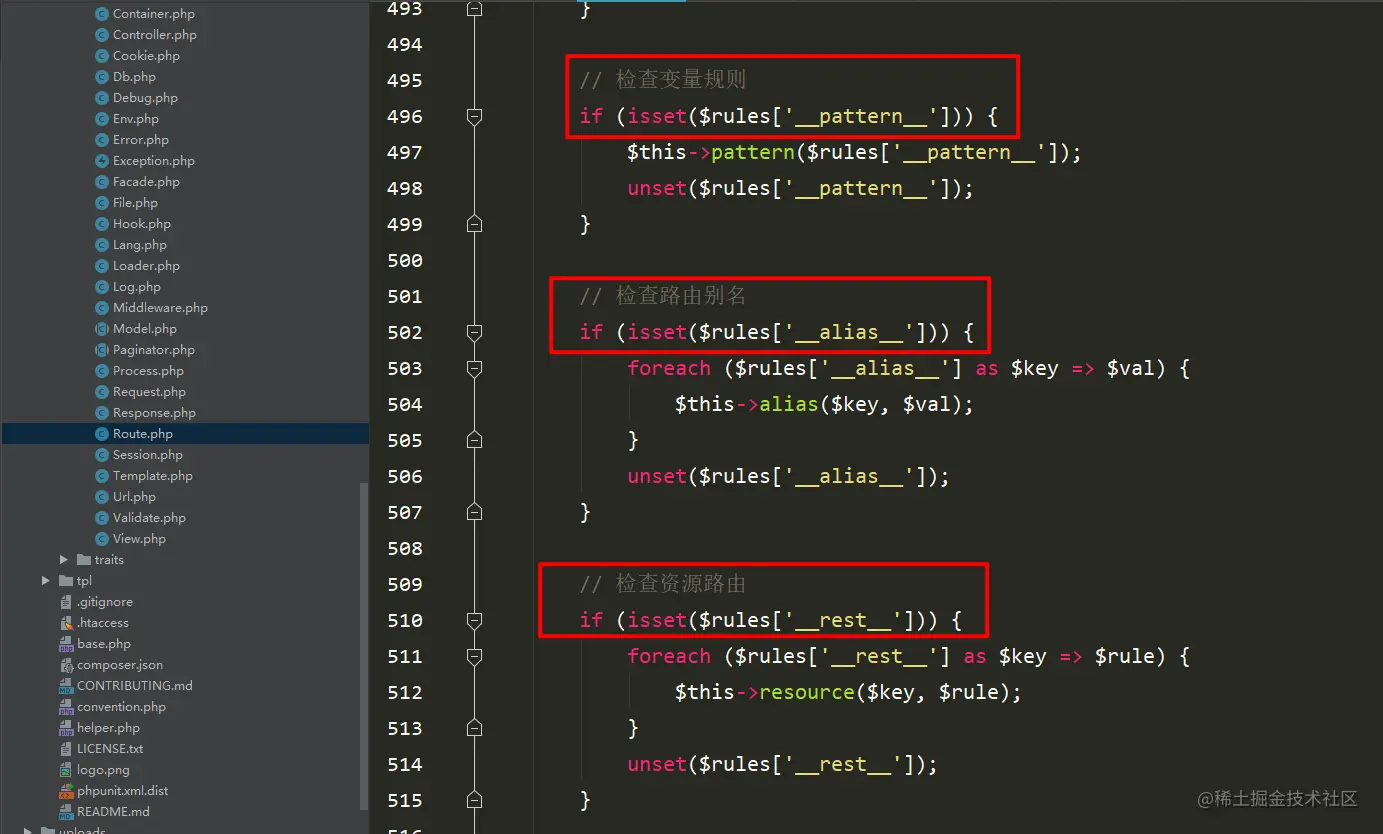Select Controller.php file

pos(155,35)
